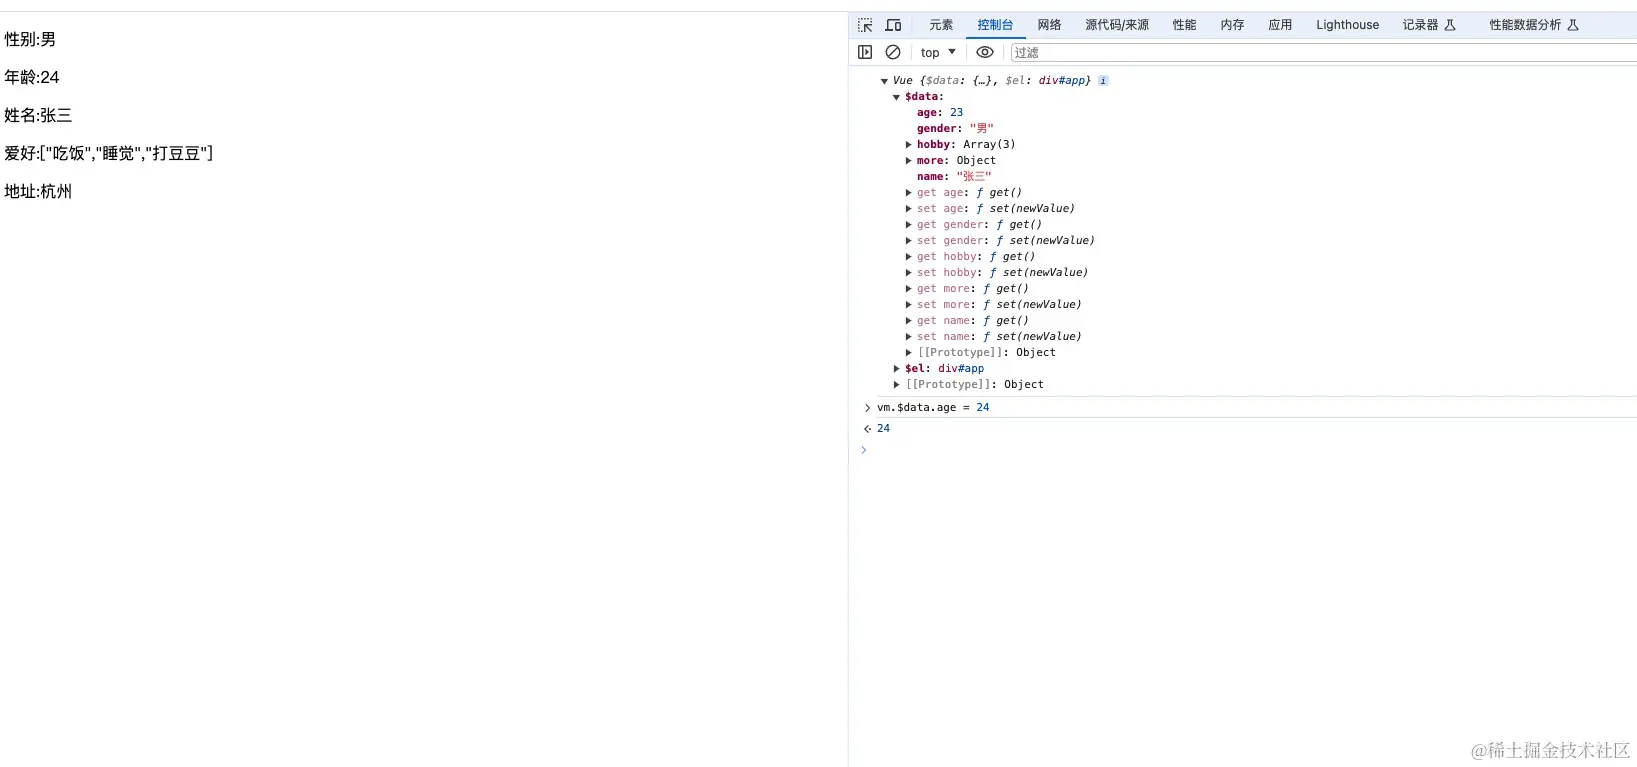Expand the set name setter
The height and width of the screenshot is (767, 1637).
pyautogui.click(x=908, y=337)
